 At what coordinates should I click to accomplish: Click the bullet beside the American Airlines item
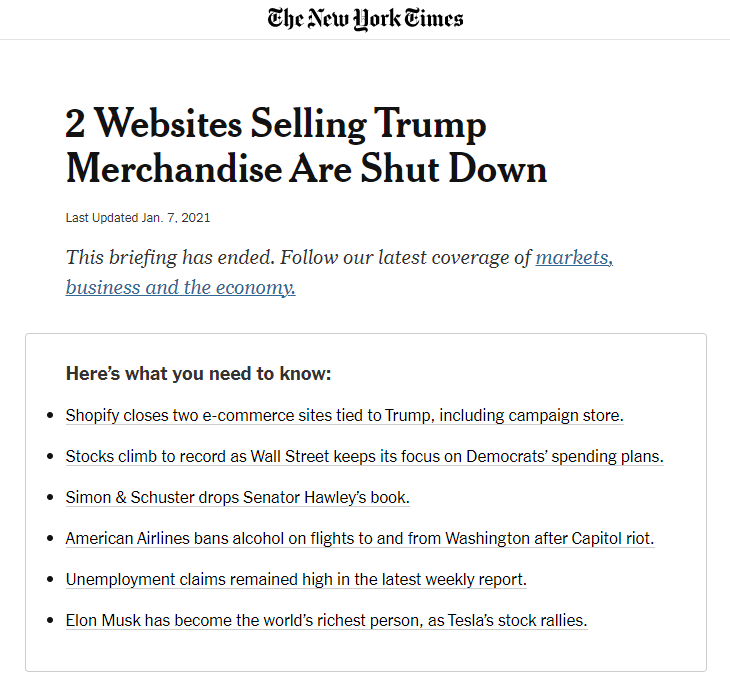50,538
